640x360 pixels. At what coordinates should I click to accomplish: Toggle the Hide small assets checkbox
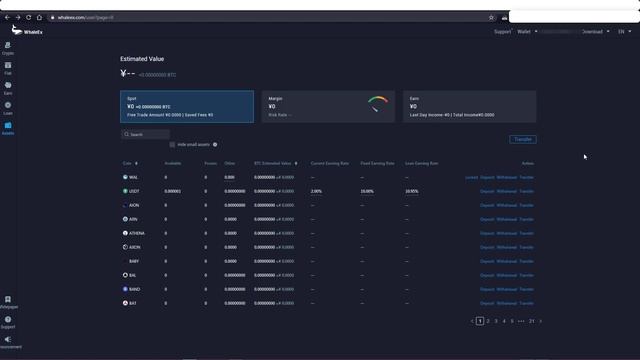[172, 144]
